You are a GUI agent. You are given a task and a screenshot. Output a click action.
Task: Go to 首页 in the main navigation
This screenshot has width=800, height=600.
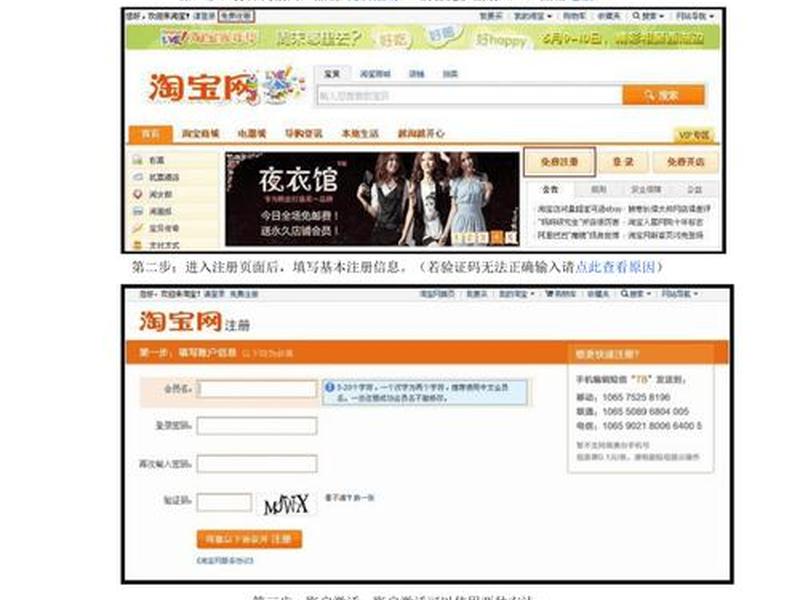151,134
